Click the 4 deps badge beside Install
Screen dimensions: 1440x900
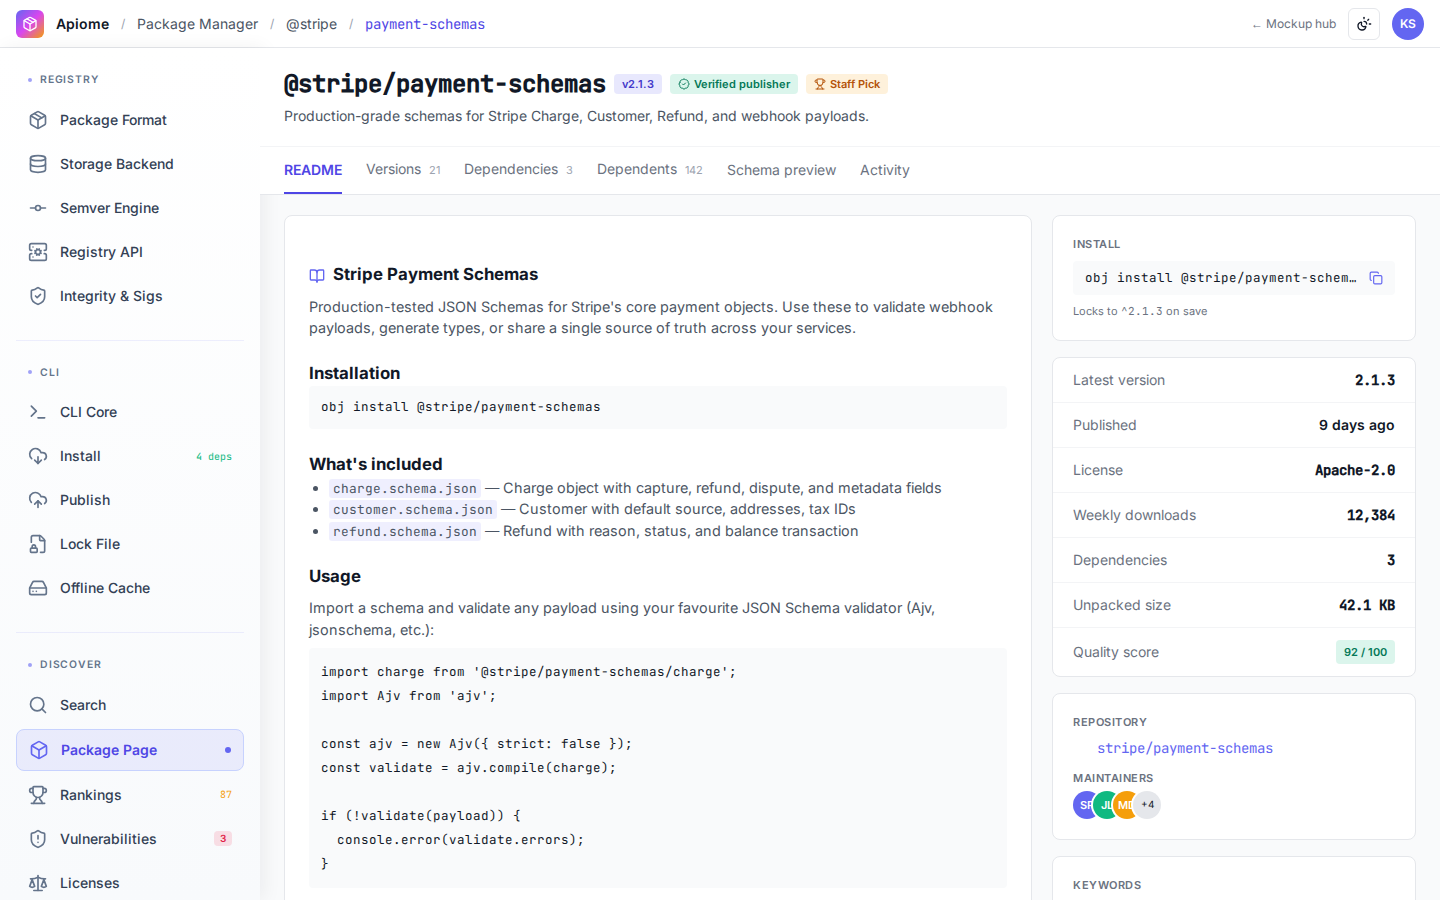214,457
